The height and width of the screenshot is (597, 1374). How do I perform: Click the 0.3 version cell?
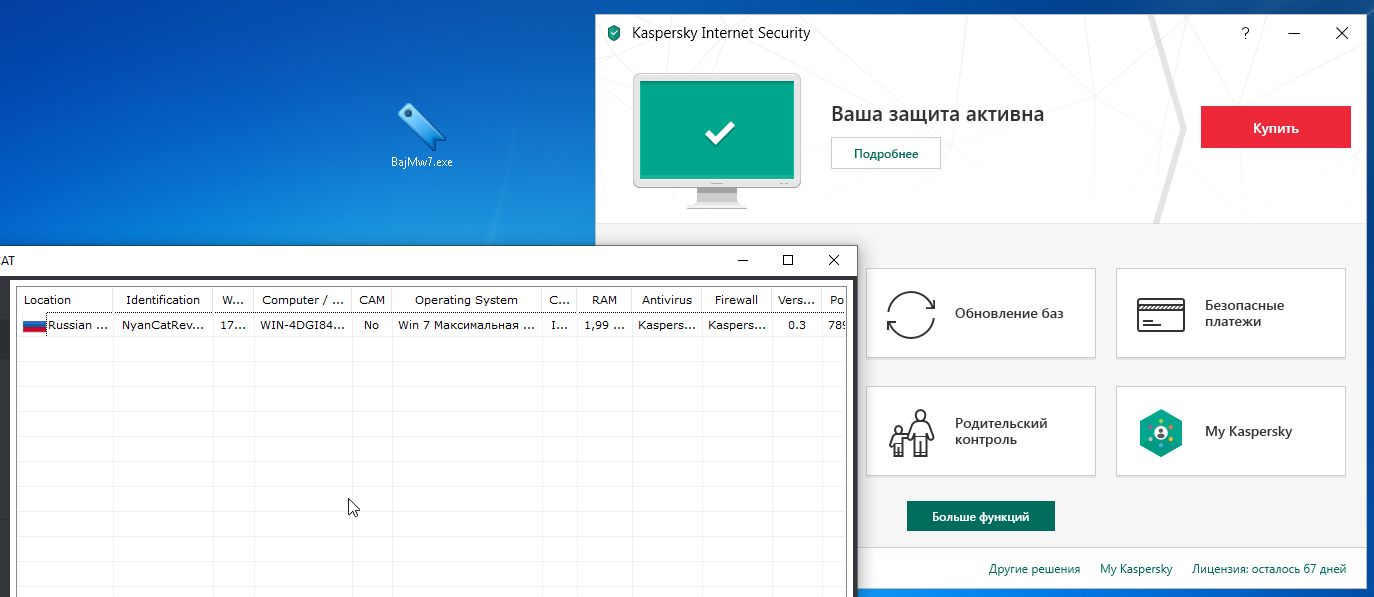[x=797, y=325]
